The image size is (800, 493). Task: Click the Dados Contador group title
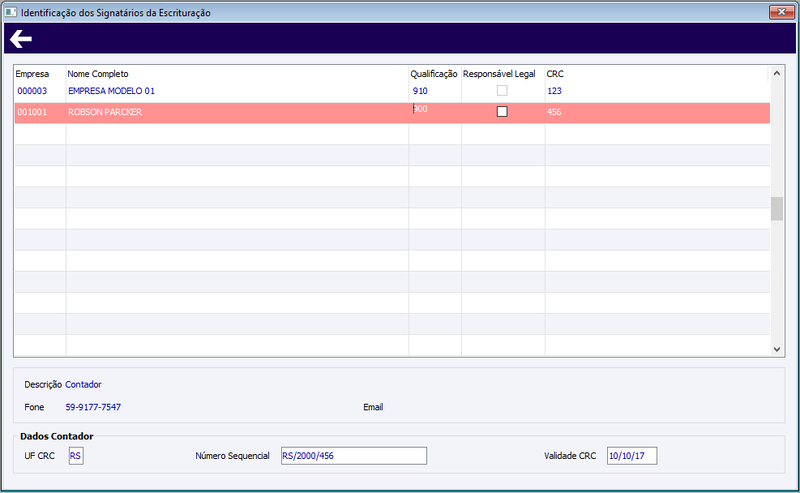(x=57, y=436)
